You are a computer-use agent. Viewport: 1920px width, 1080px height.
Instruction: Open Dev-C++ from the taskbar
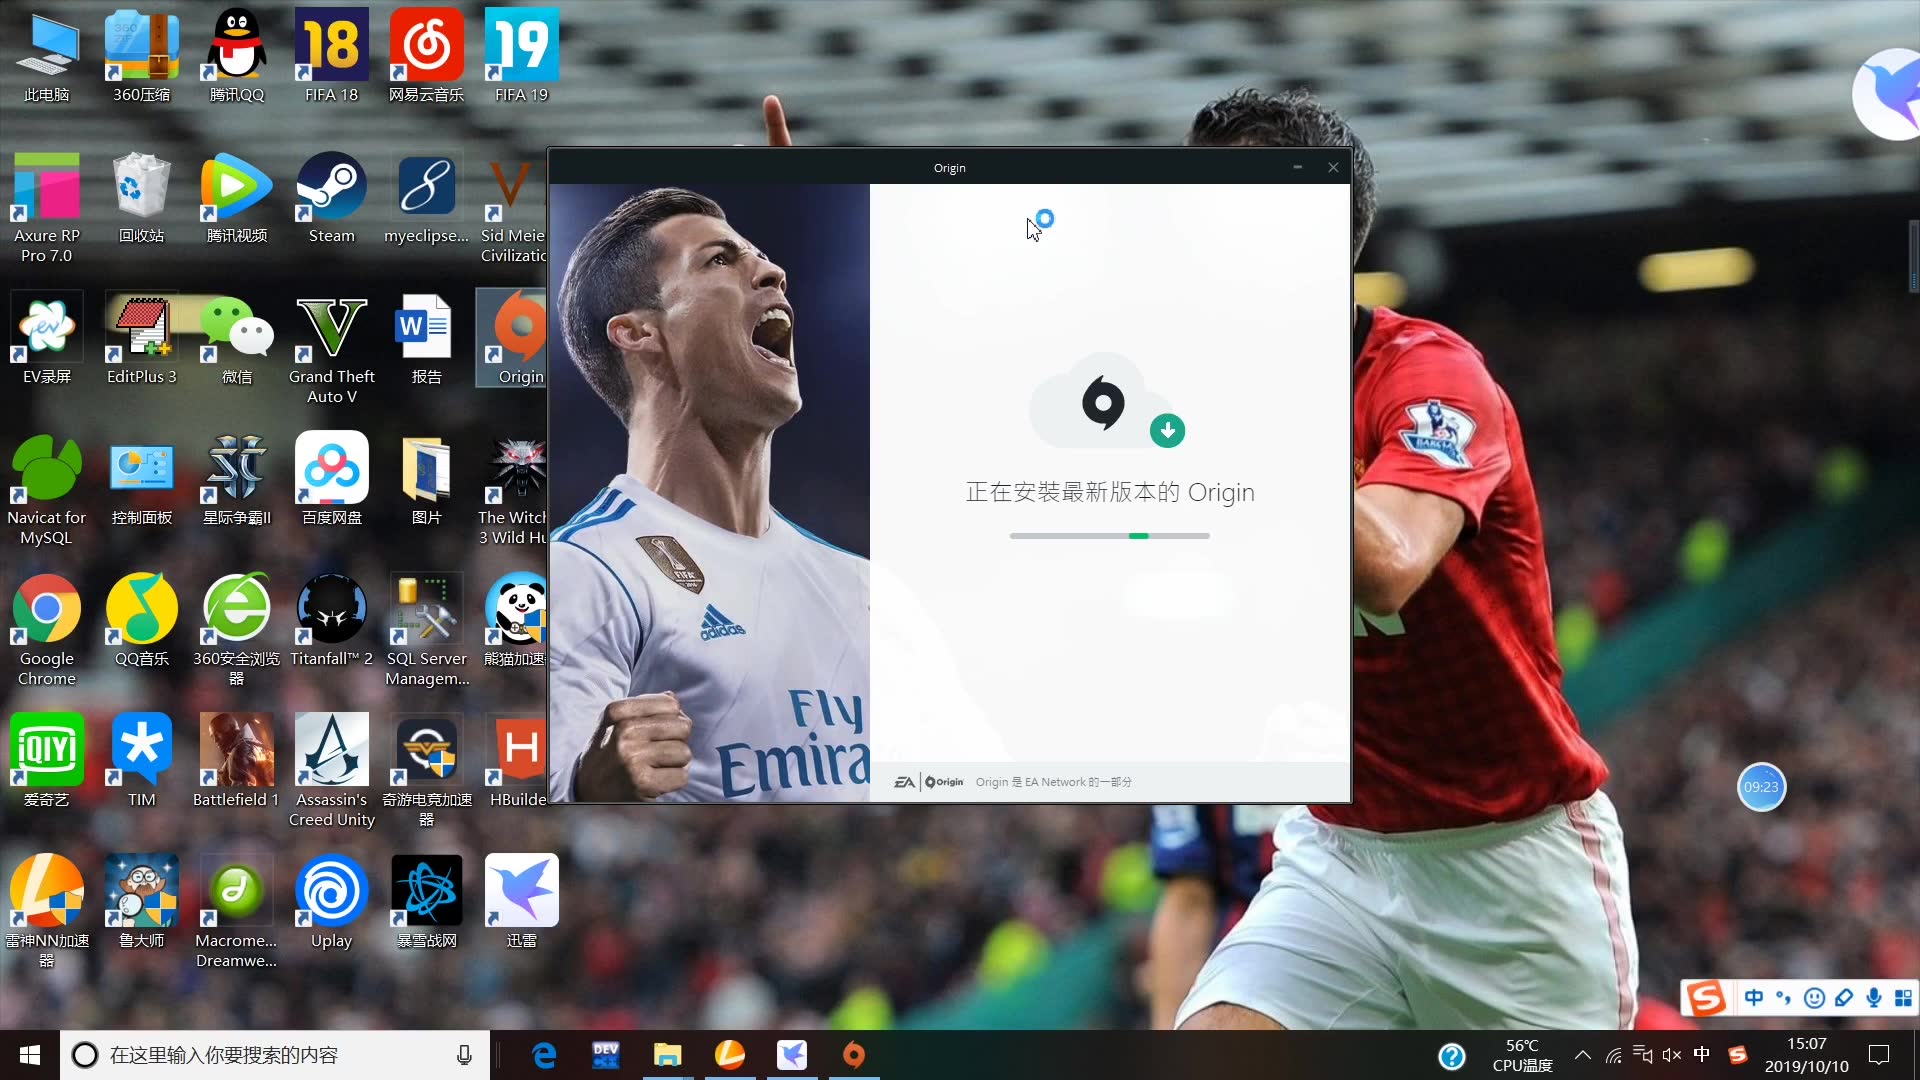606,1055
